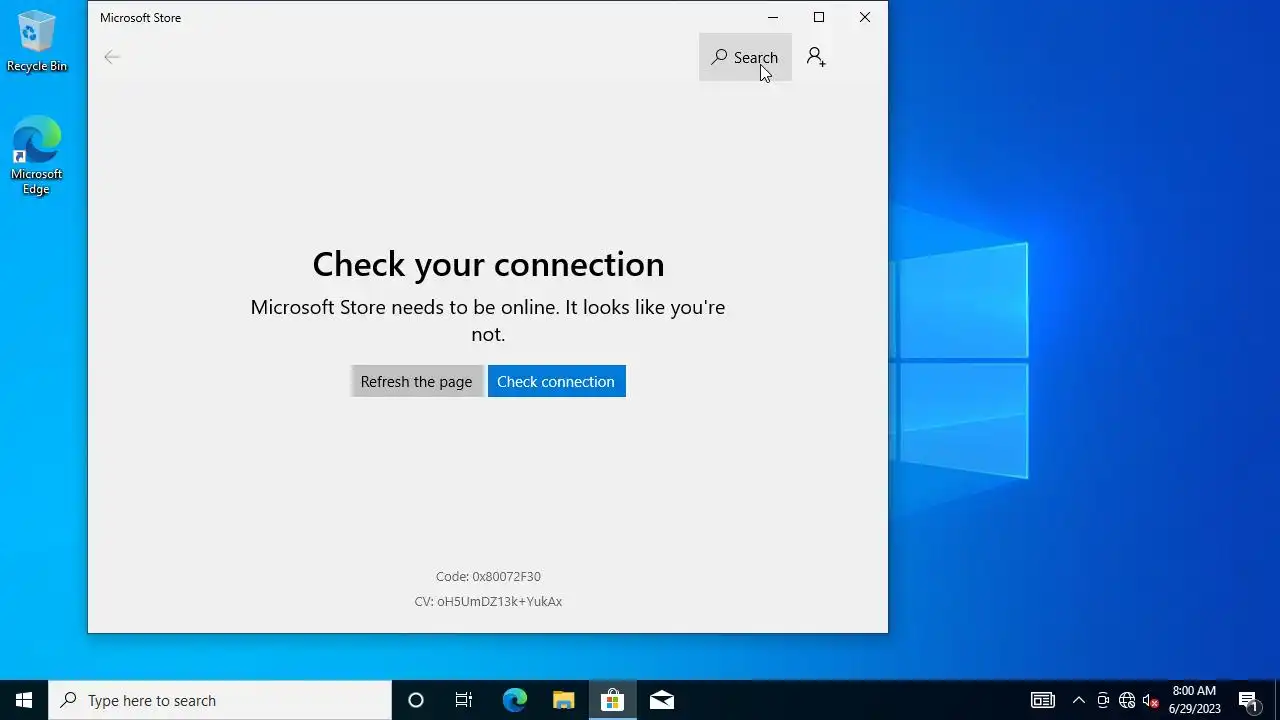Open Task View on the taskbar
1280x720 pixels.
click(x=464, y=700)
